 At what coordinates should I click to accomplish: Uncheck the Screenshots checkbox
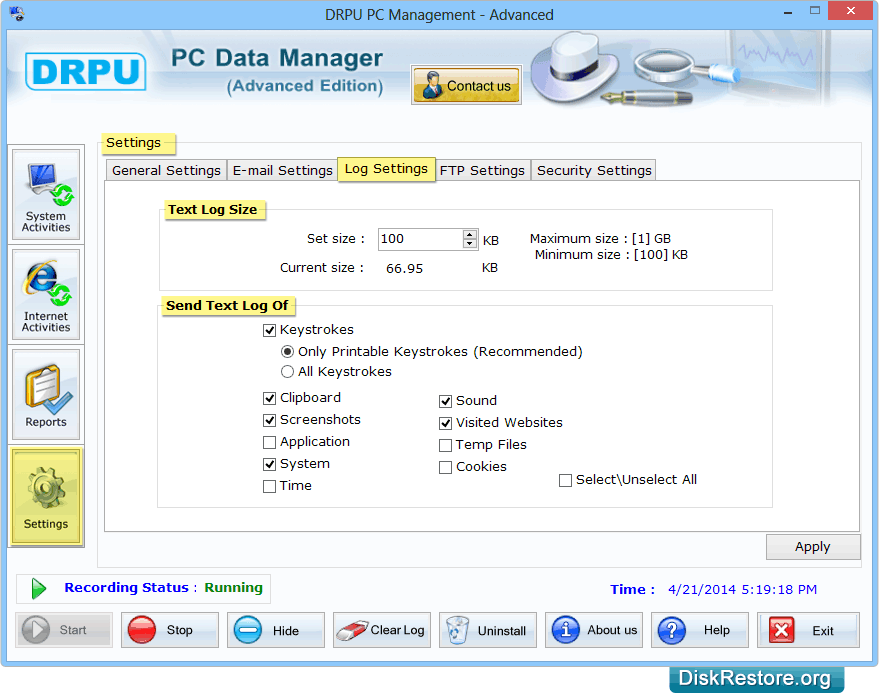pos(270,420)
